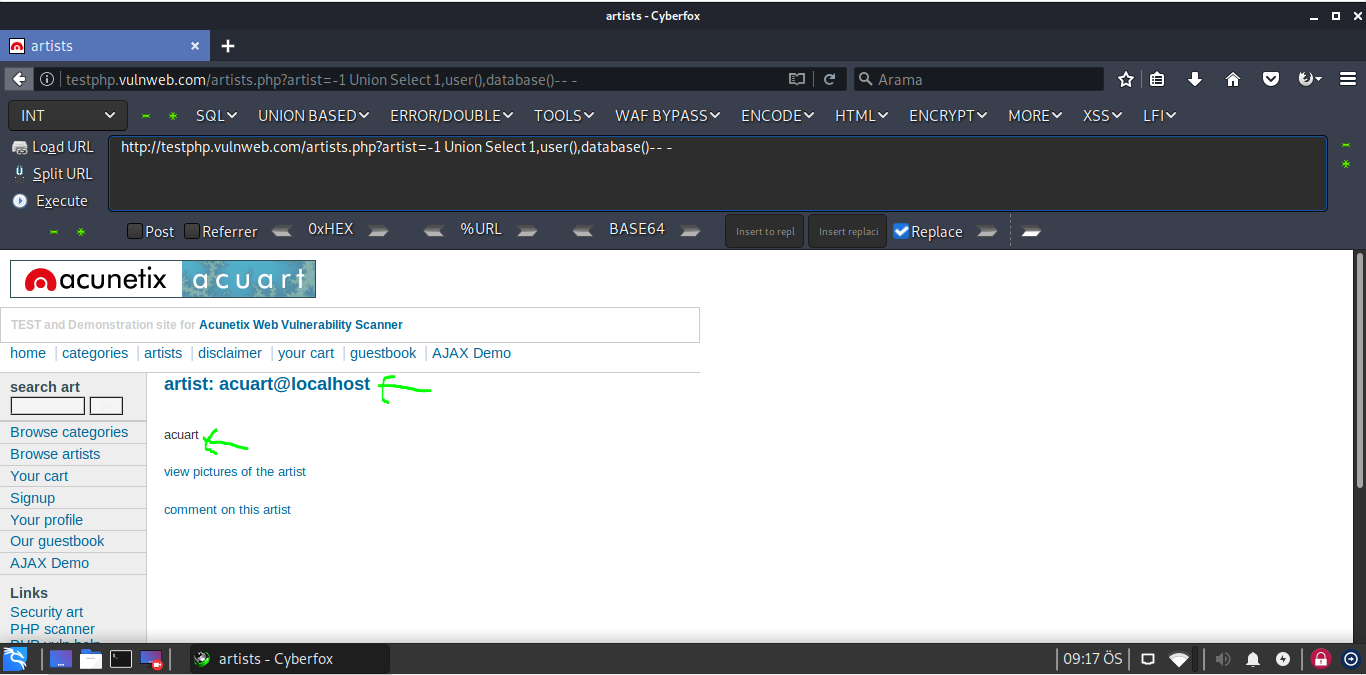
Task: Open Browse categories in sidebar
Action: point(69,432)
